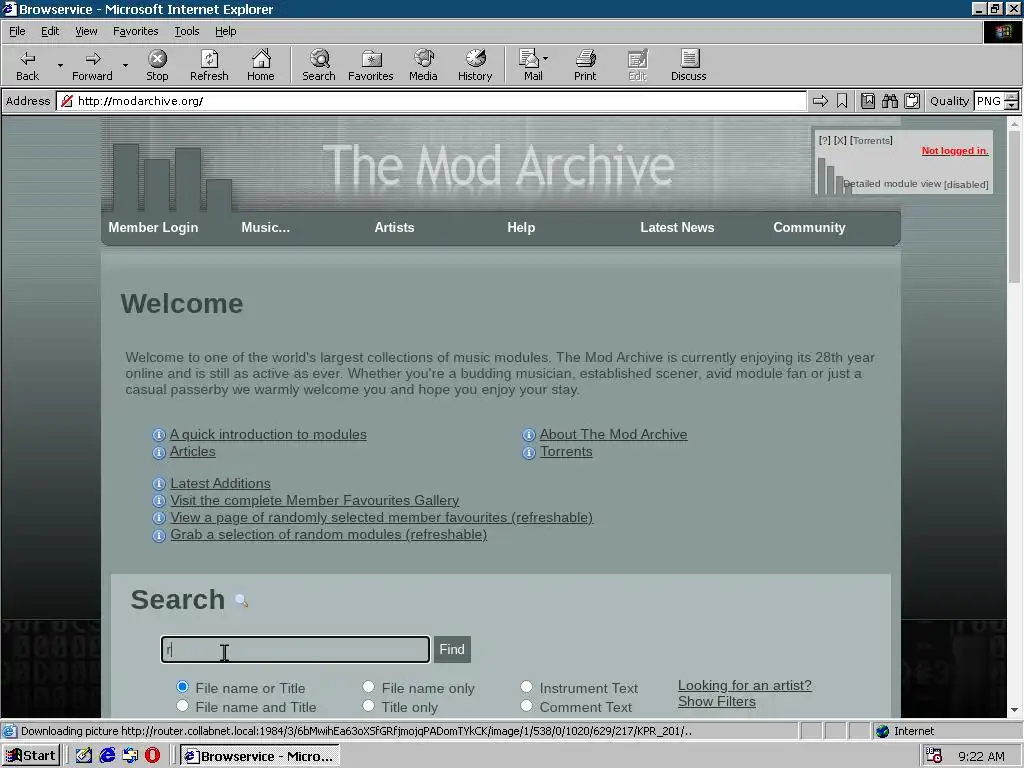Click the Browservice taskbar window button
The image size is (1024, 768).
click(259, 756)
